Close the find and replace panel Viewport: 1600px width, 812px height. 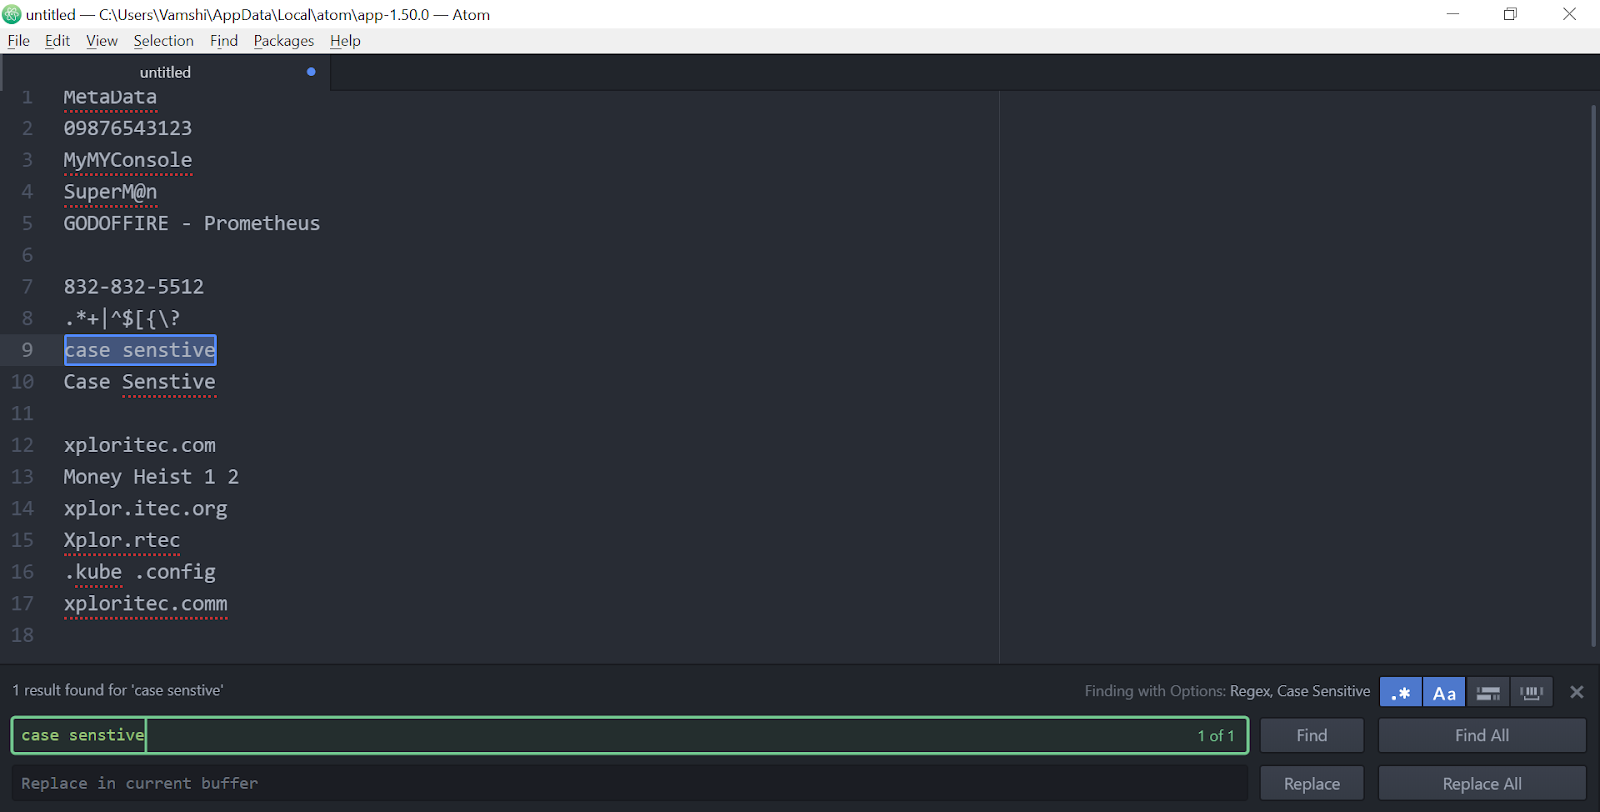[x=1577, y=692]
